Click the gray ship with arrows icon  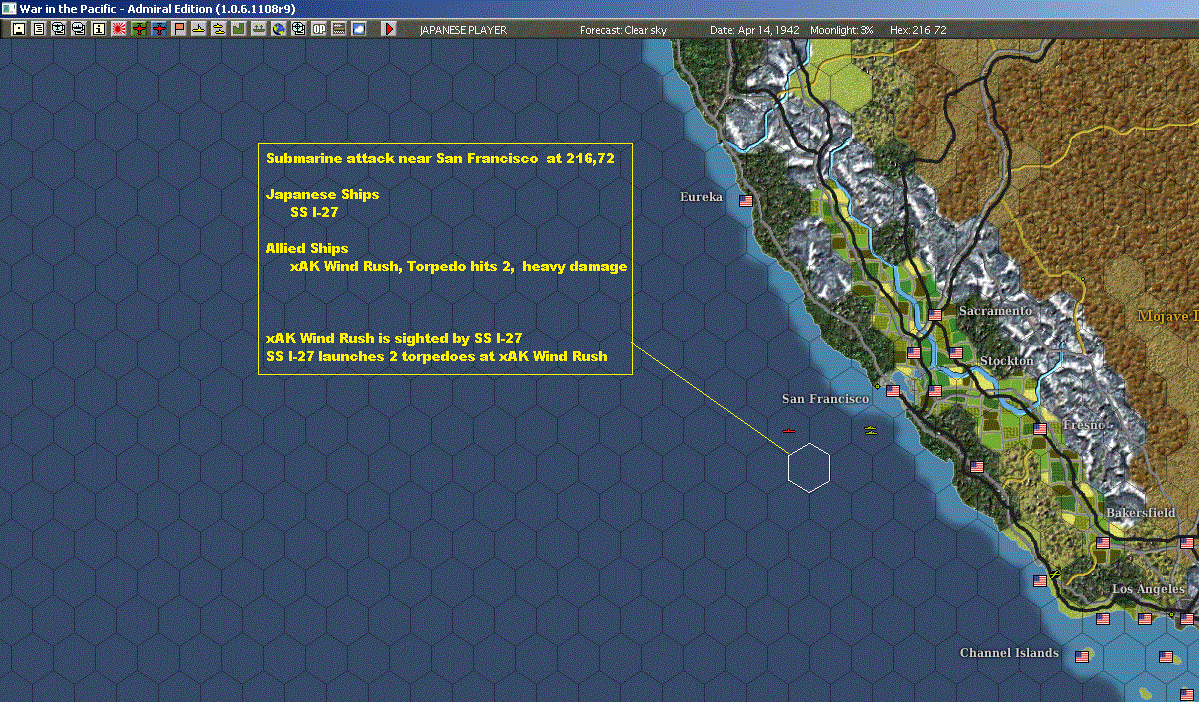coord(258,29)
